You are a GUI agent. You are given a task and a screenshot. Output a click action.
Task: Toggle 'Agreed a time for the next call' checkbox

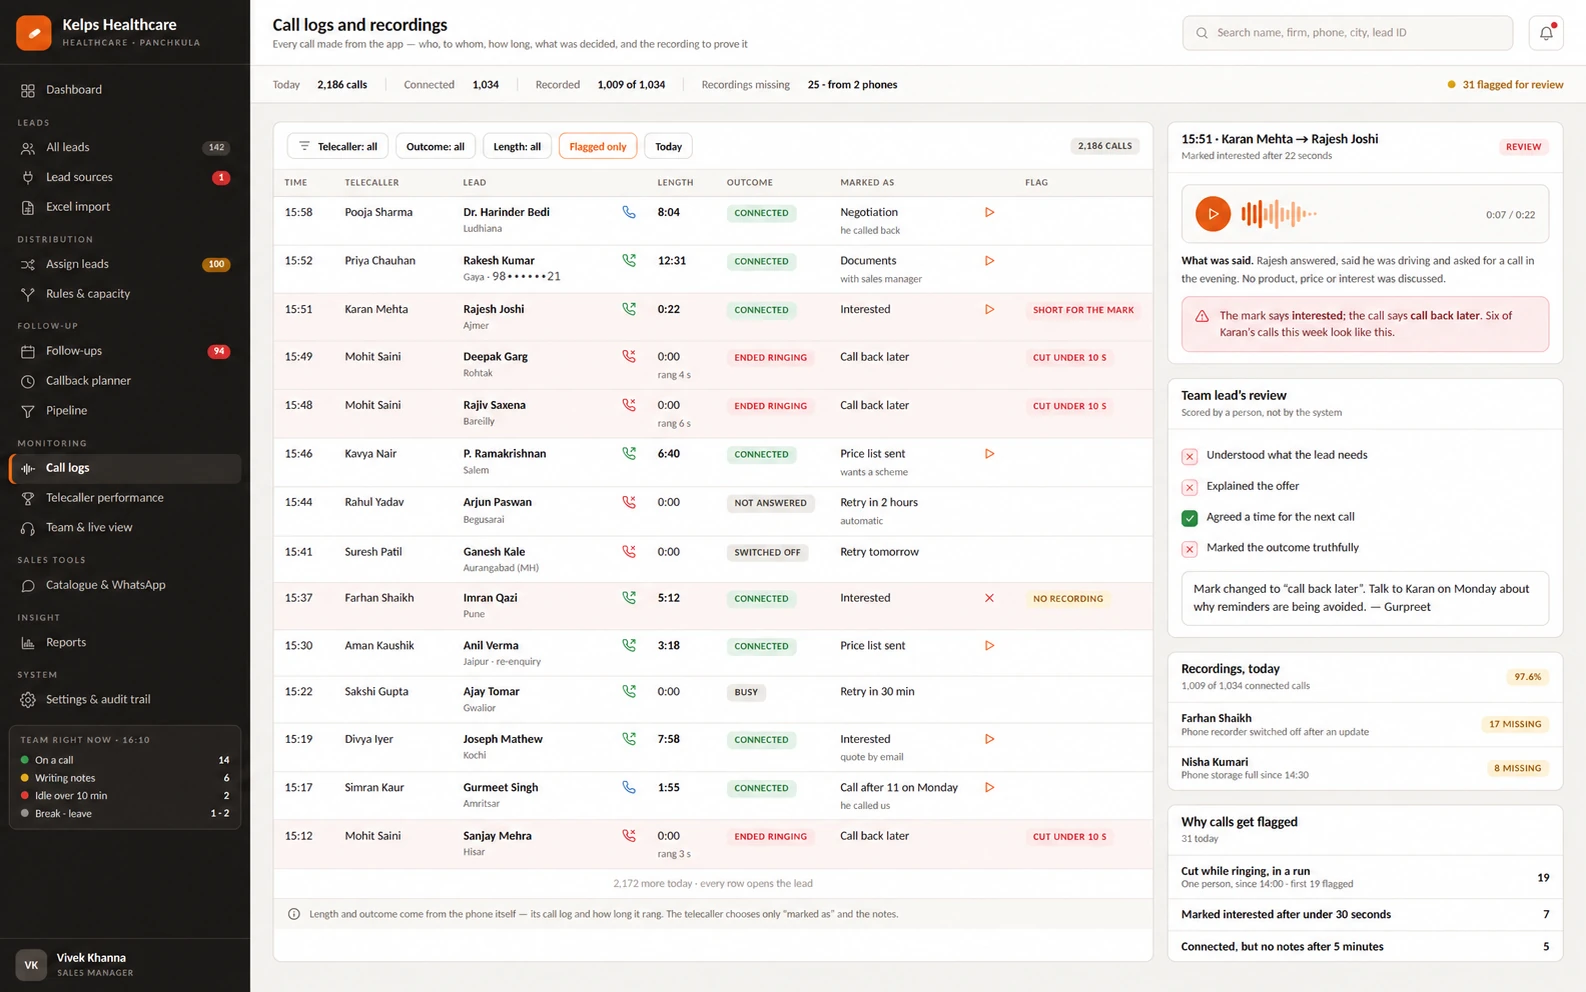coord(1189,518)
